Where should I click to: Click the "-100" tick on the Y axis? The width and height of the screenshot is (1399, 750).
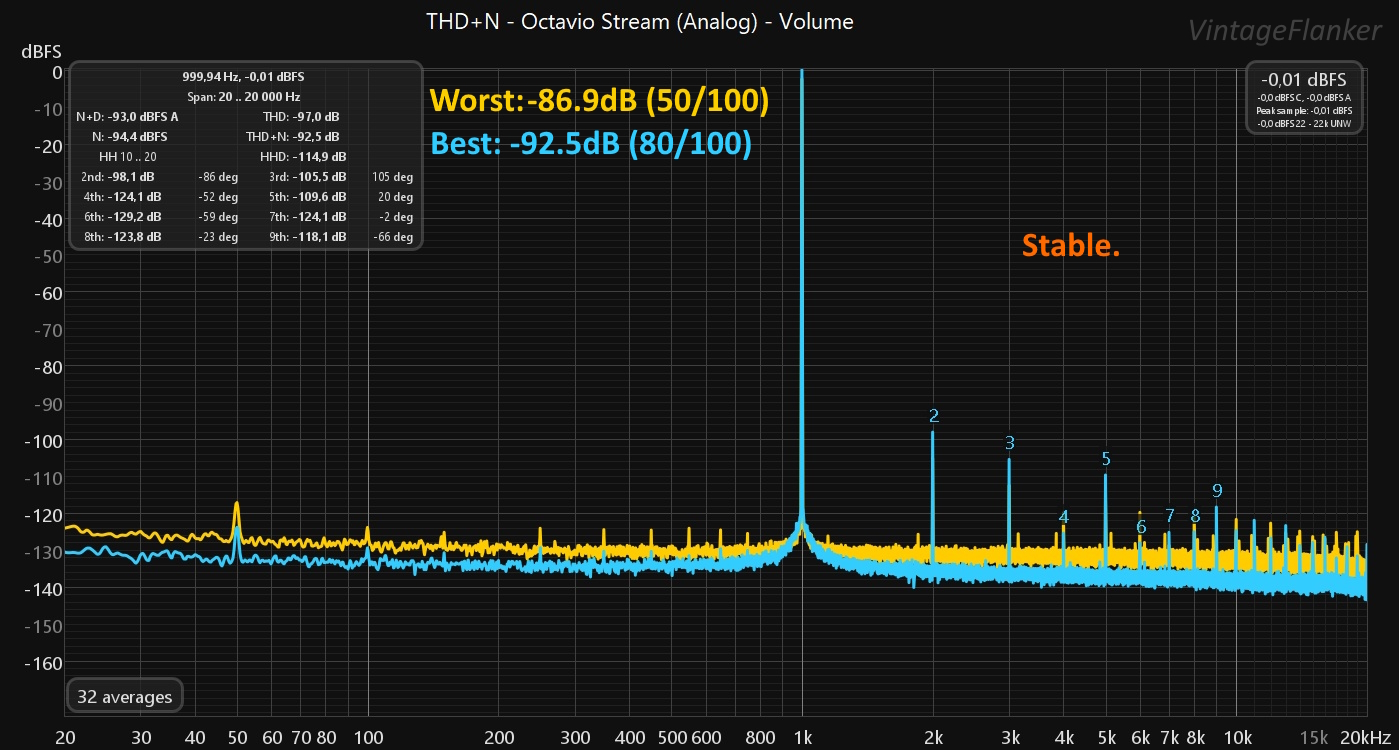[x=43, y=441]
